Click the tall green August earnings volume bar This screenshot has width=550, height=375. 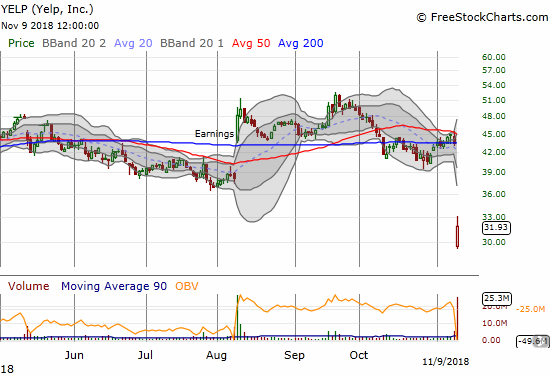click(237, 317)
